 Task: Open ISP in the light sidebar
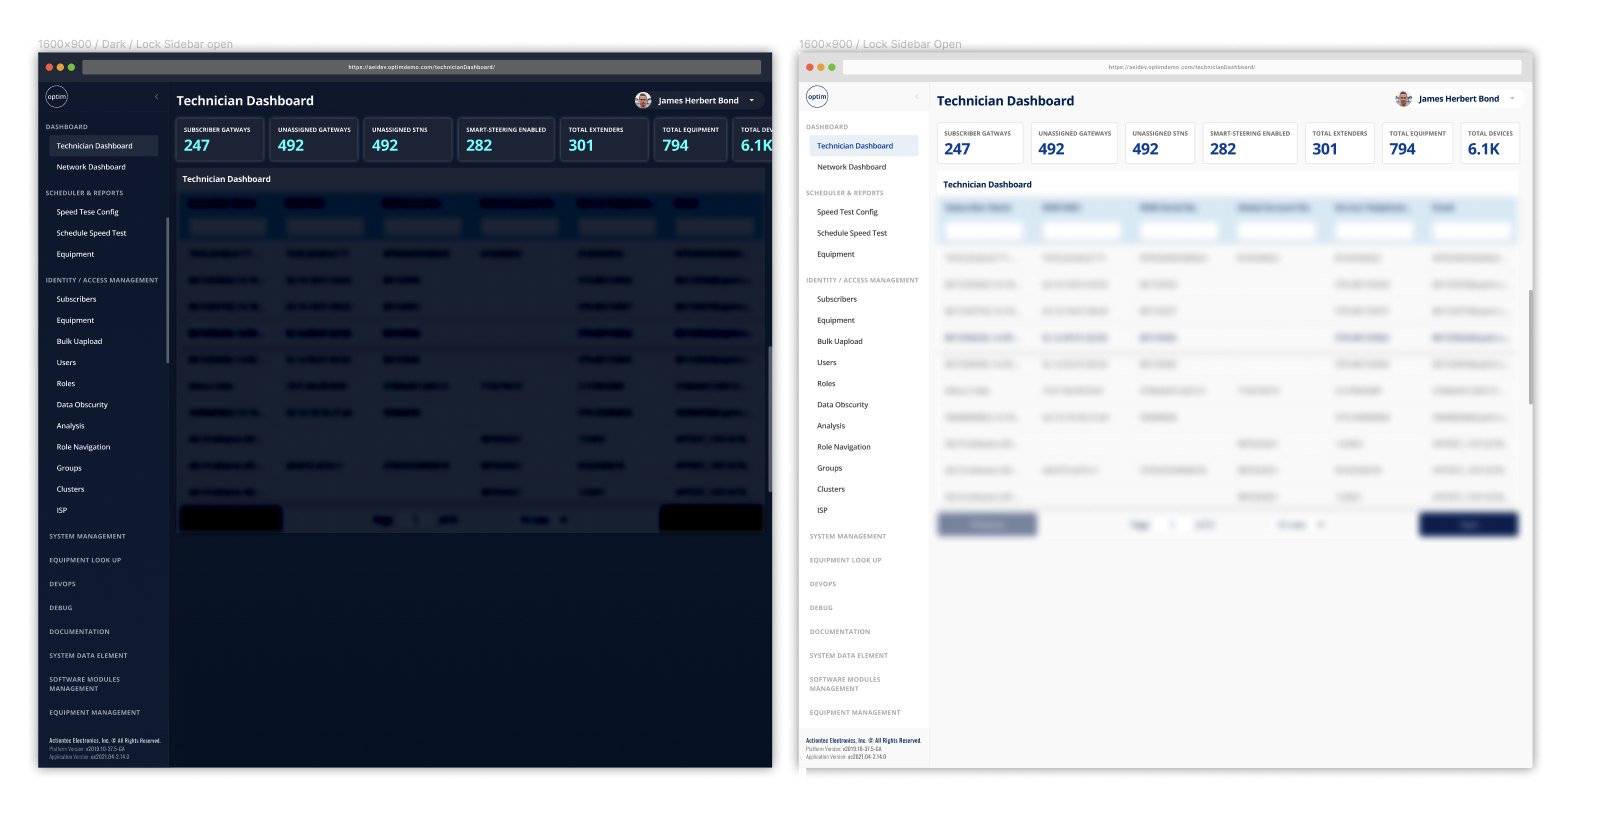[822, 510]
